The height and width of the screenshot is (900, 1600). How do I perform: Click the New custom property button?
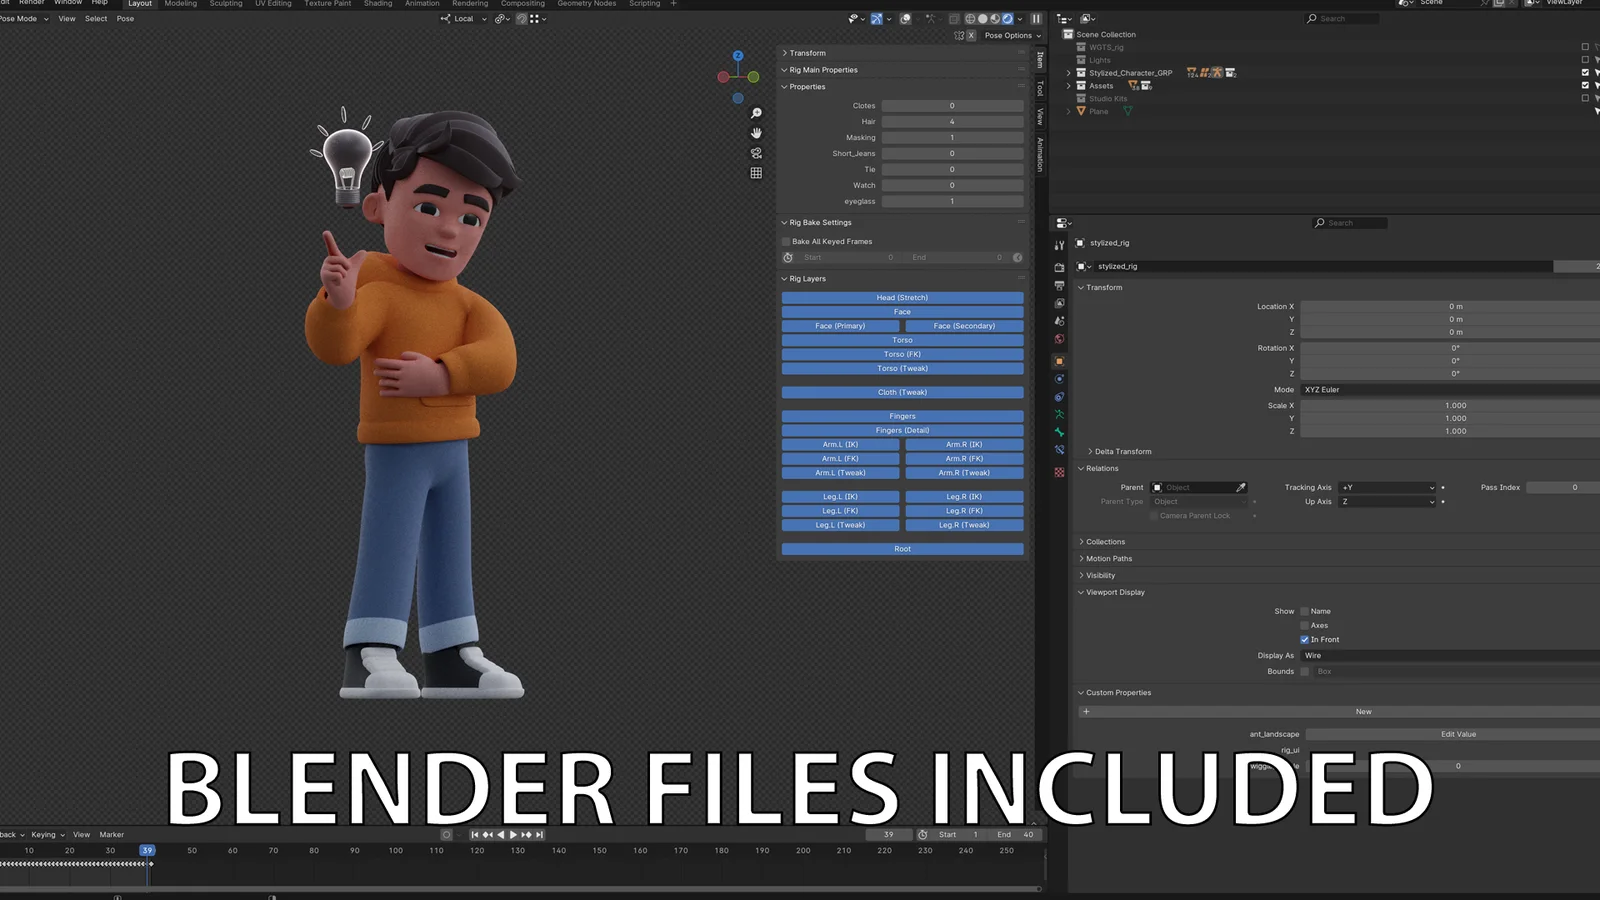[x=1363, y=711]
